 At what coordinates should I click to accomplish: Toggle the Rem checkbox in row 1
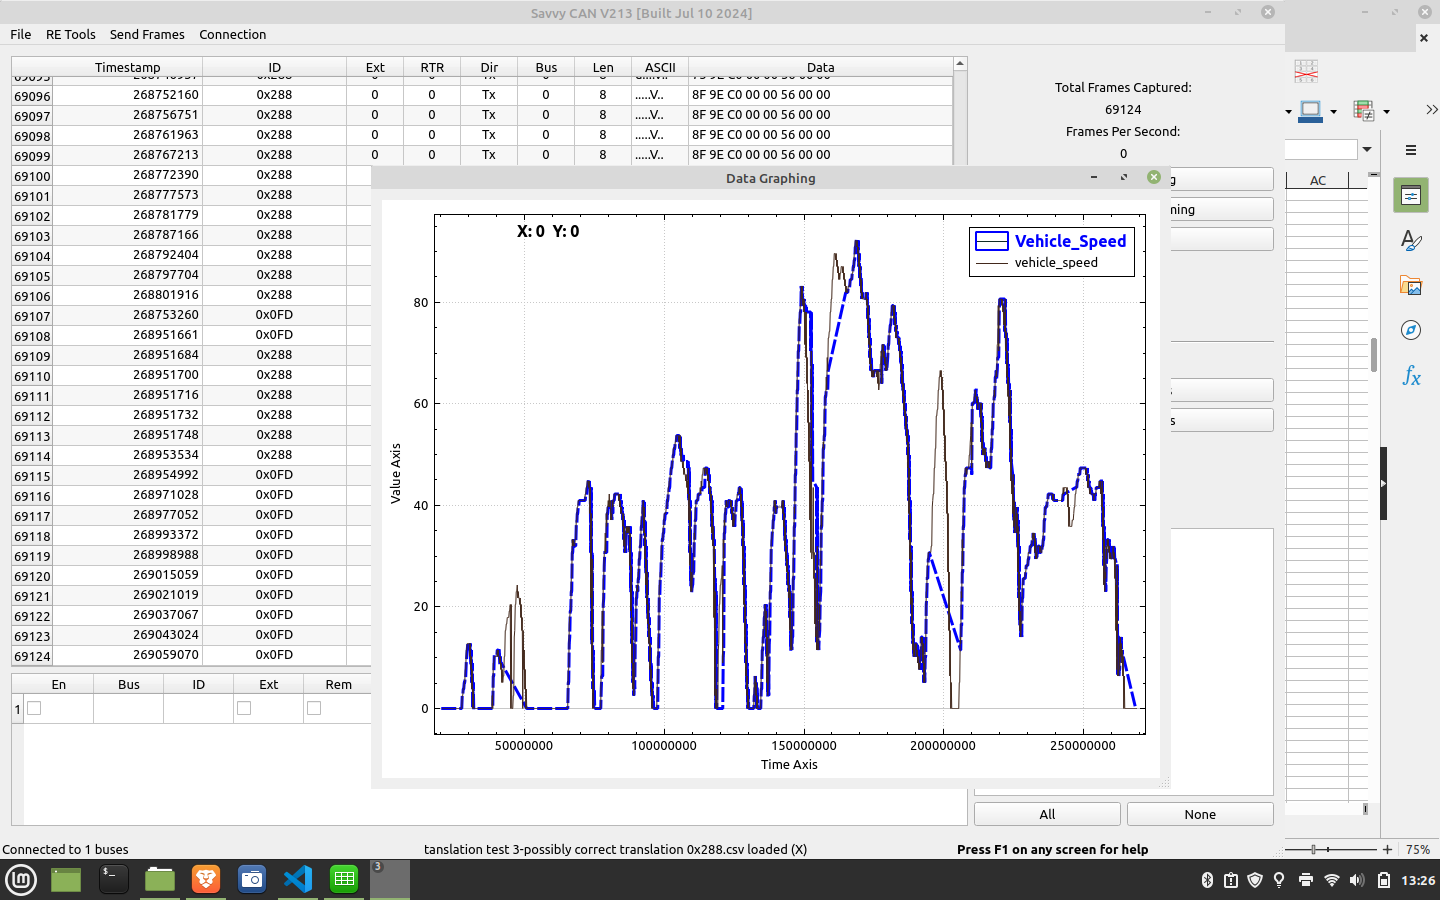(314, 708)
